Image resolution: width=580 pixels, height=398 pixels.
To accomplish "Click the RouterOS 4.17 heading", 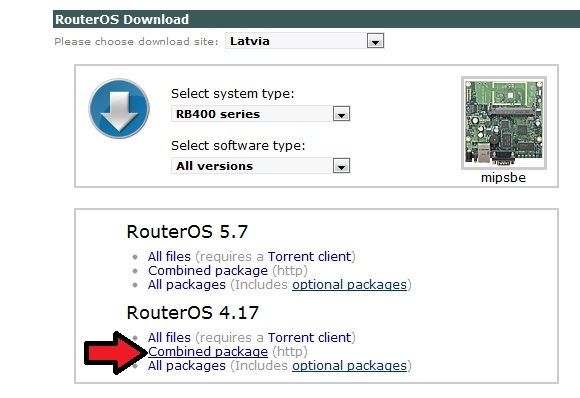I will (x=193, y=313).
